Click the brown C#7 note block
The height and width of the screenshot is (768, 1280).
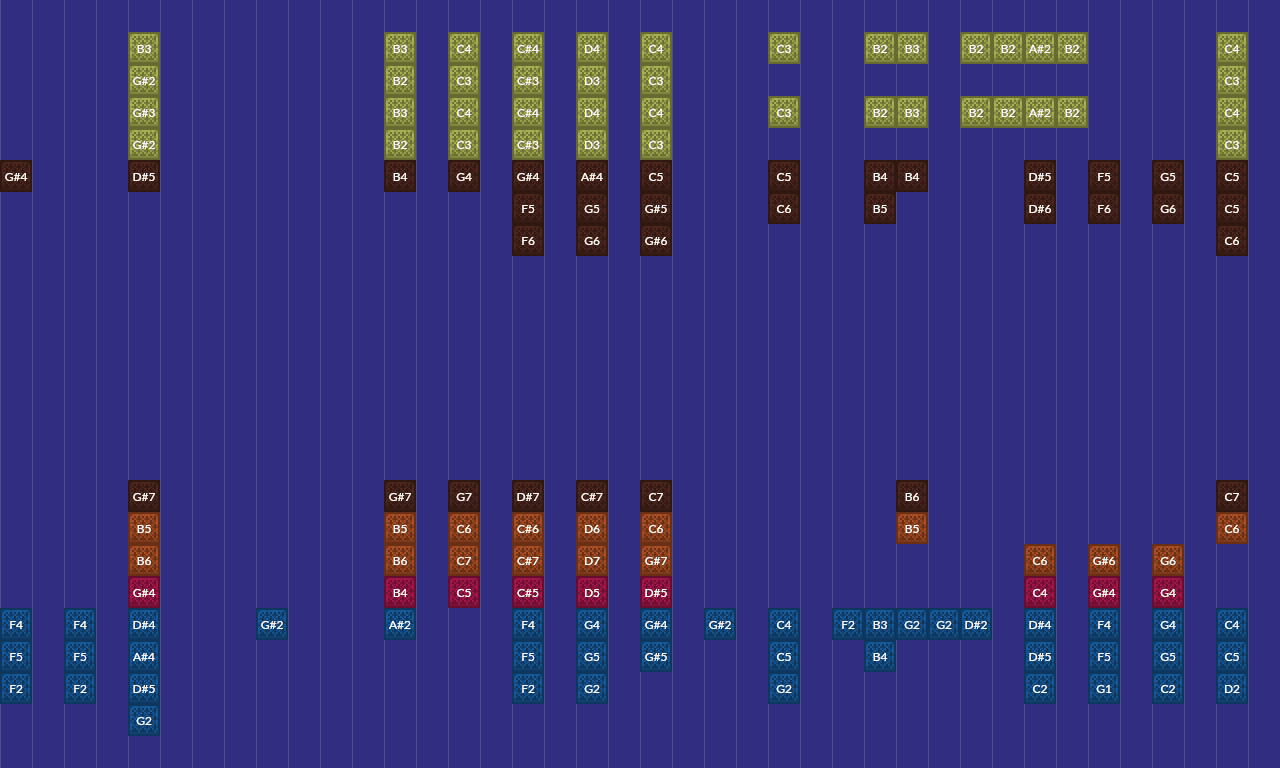pyautogui.click(x=592, y=497)
